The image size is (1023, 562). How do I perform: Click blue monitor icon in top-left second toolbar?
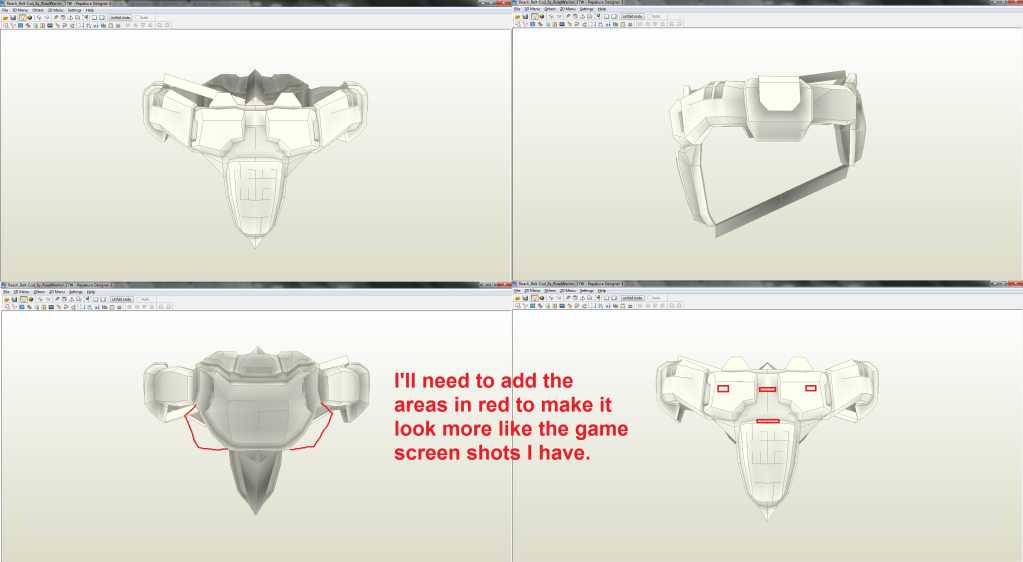[50, 25]
